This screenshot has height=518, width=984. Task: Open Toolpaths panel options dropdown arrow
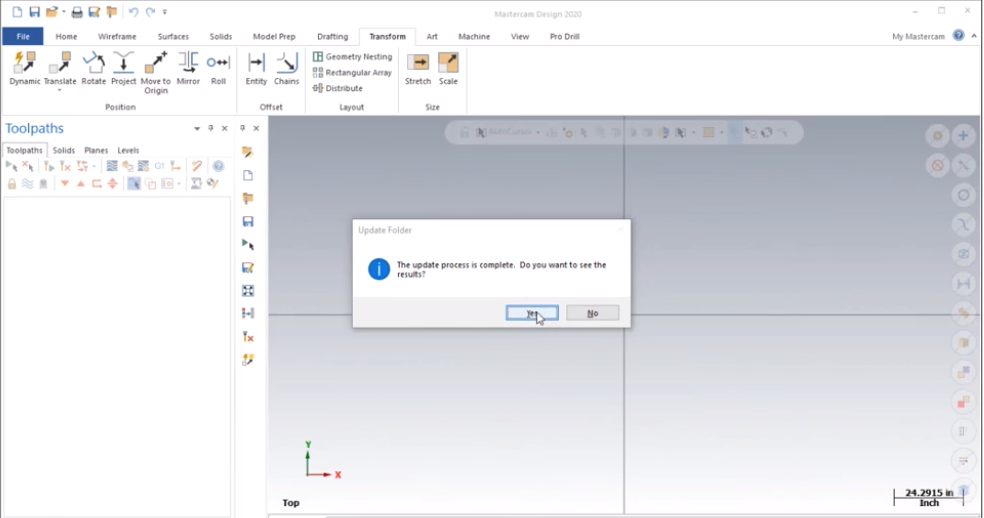(197, 129)
